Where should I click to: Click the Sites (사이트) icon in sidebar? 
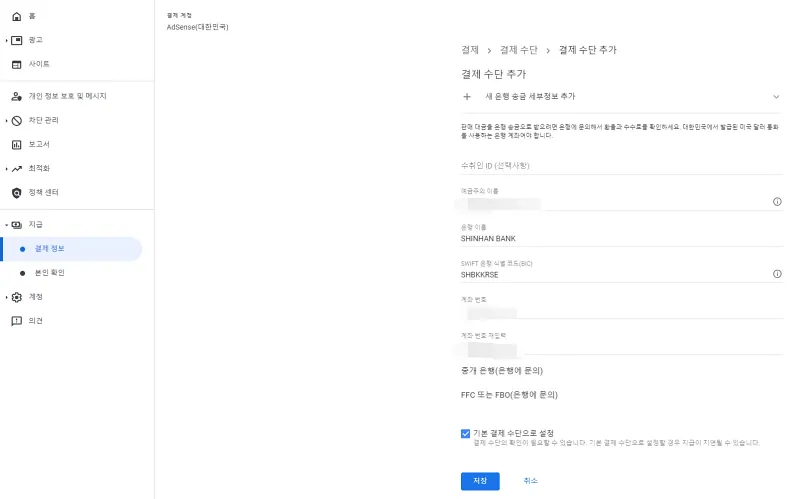pos(16,64)
